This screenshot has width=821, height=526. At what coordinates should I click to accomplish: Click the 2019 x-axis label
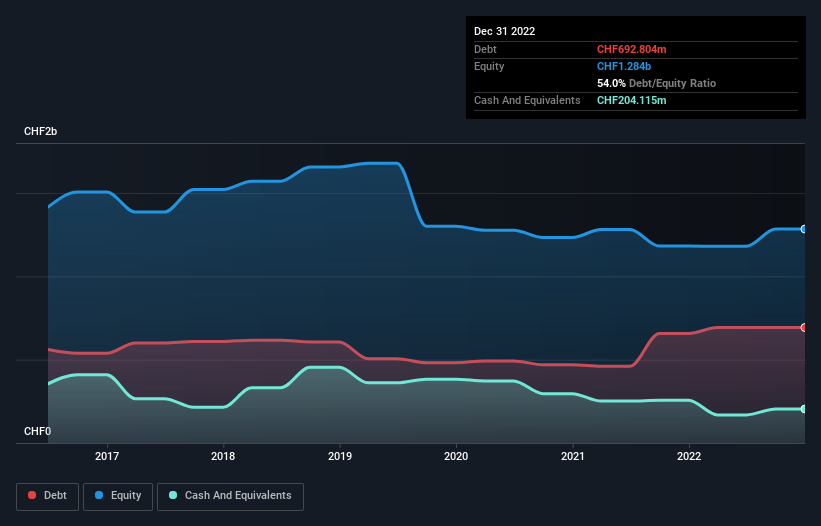point(340,456)
